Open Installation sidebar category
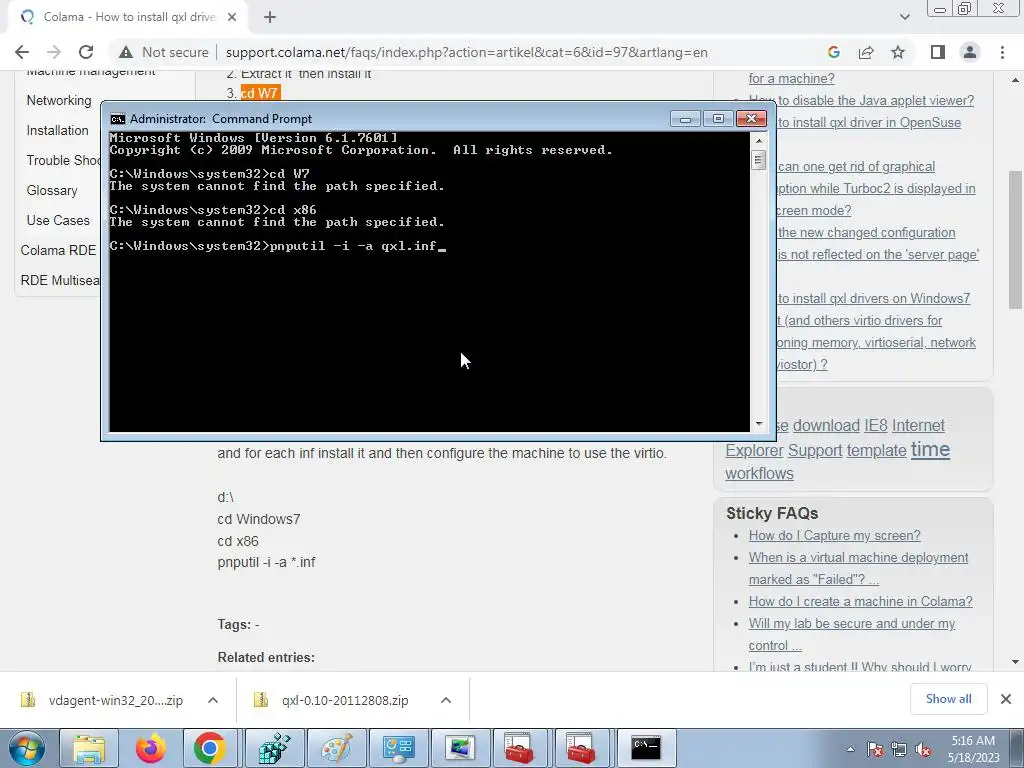Image resolution: width=1024 pixels, height=768 pixels. [x=57, y=131]
